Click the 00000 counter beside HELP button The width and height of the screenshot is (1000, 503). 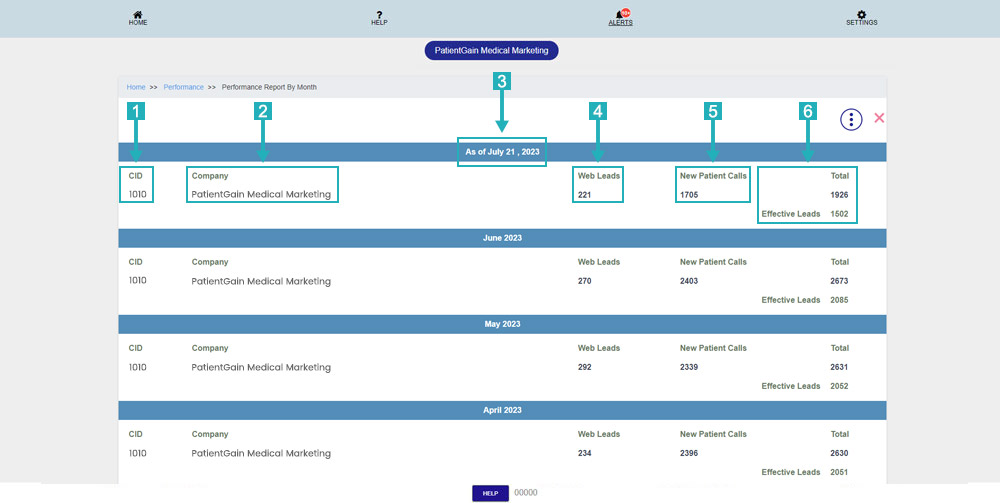coord(526,493)
